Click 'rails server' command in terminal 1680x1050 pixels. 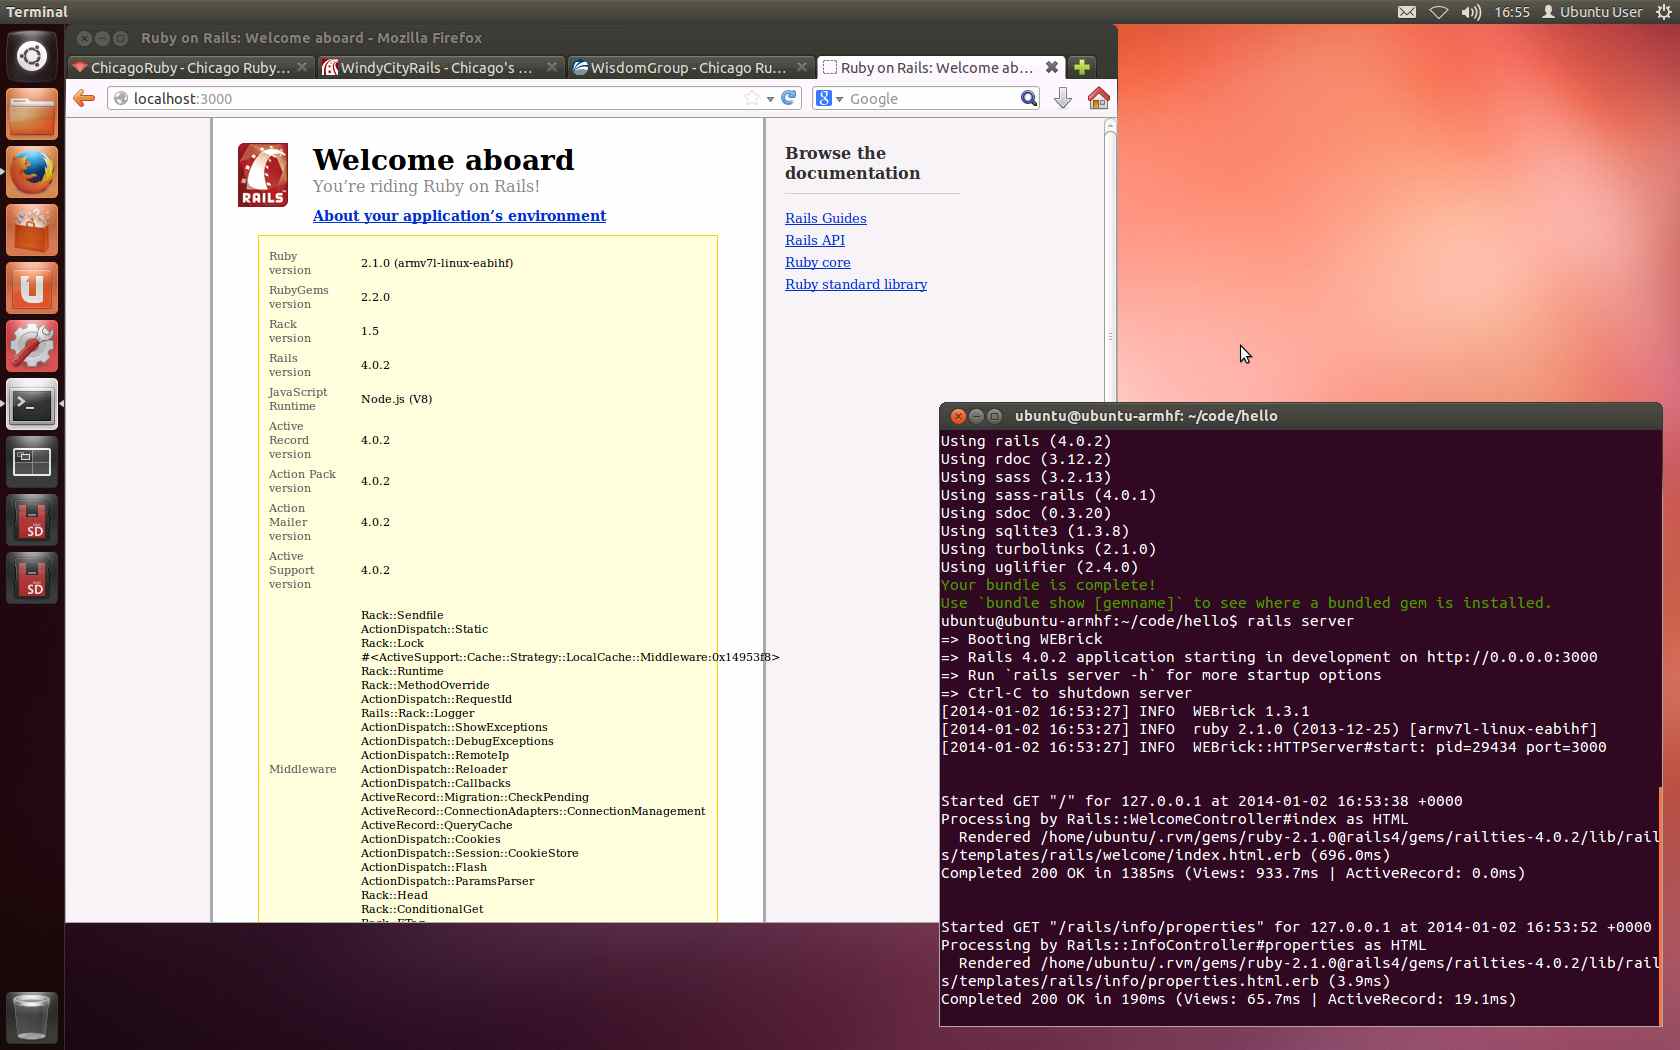pyautogui.click(x=1300, y=621)
